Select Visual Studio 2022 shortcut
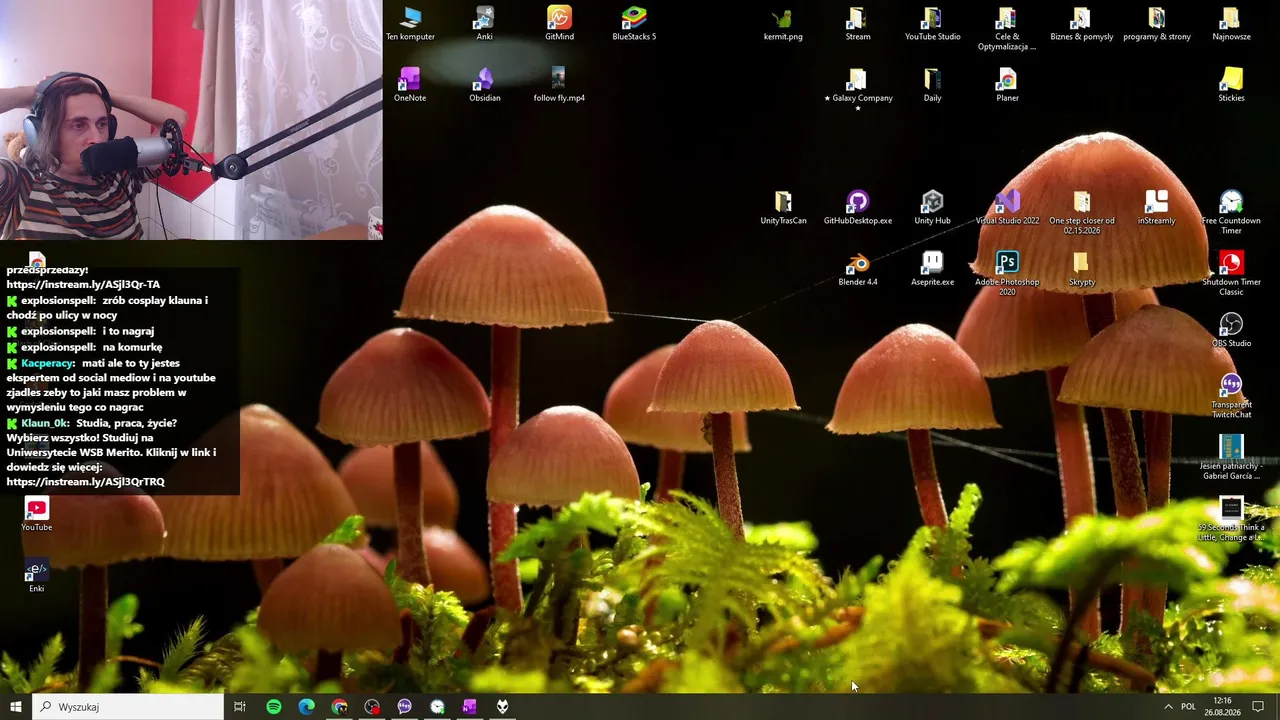This screenshot has width=1280, height=720. click(1007, 208)
